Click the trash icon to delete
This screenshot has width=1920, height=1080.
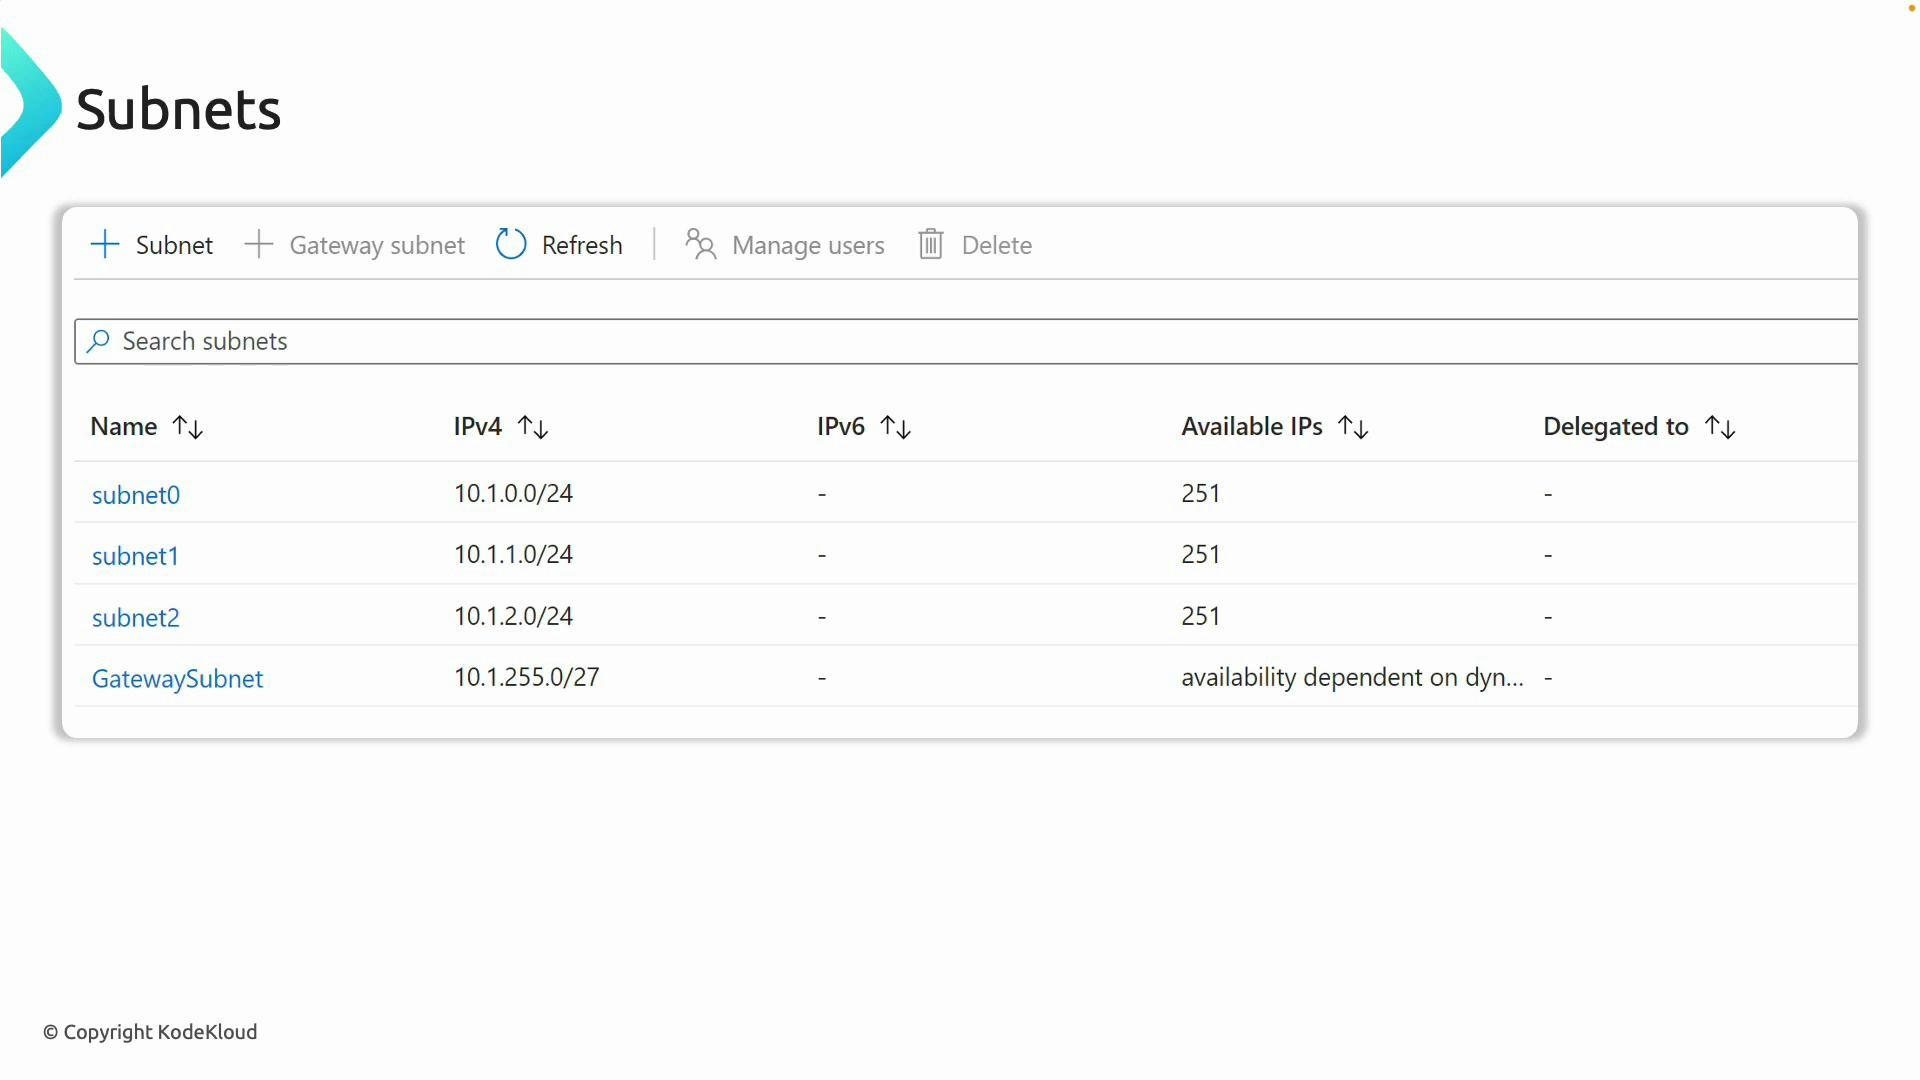[x=930, y=244]
